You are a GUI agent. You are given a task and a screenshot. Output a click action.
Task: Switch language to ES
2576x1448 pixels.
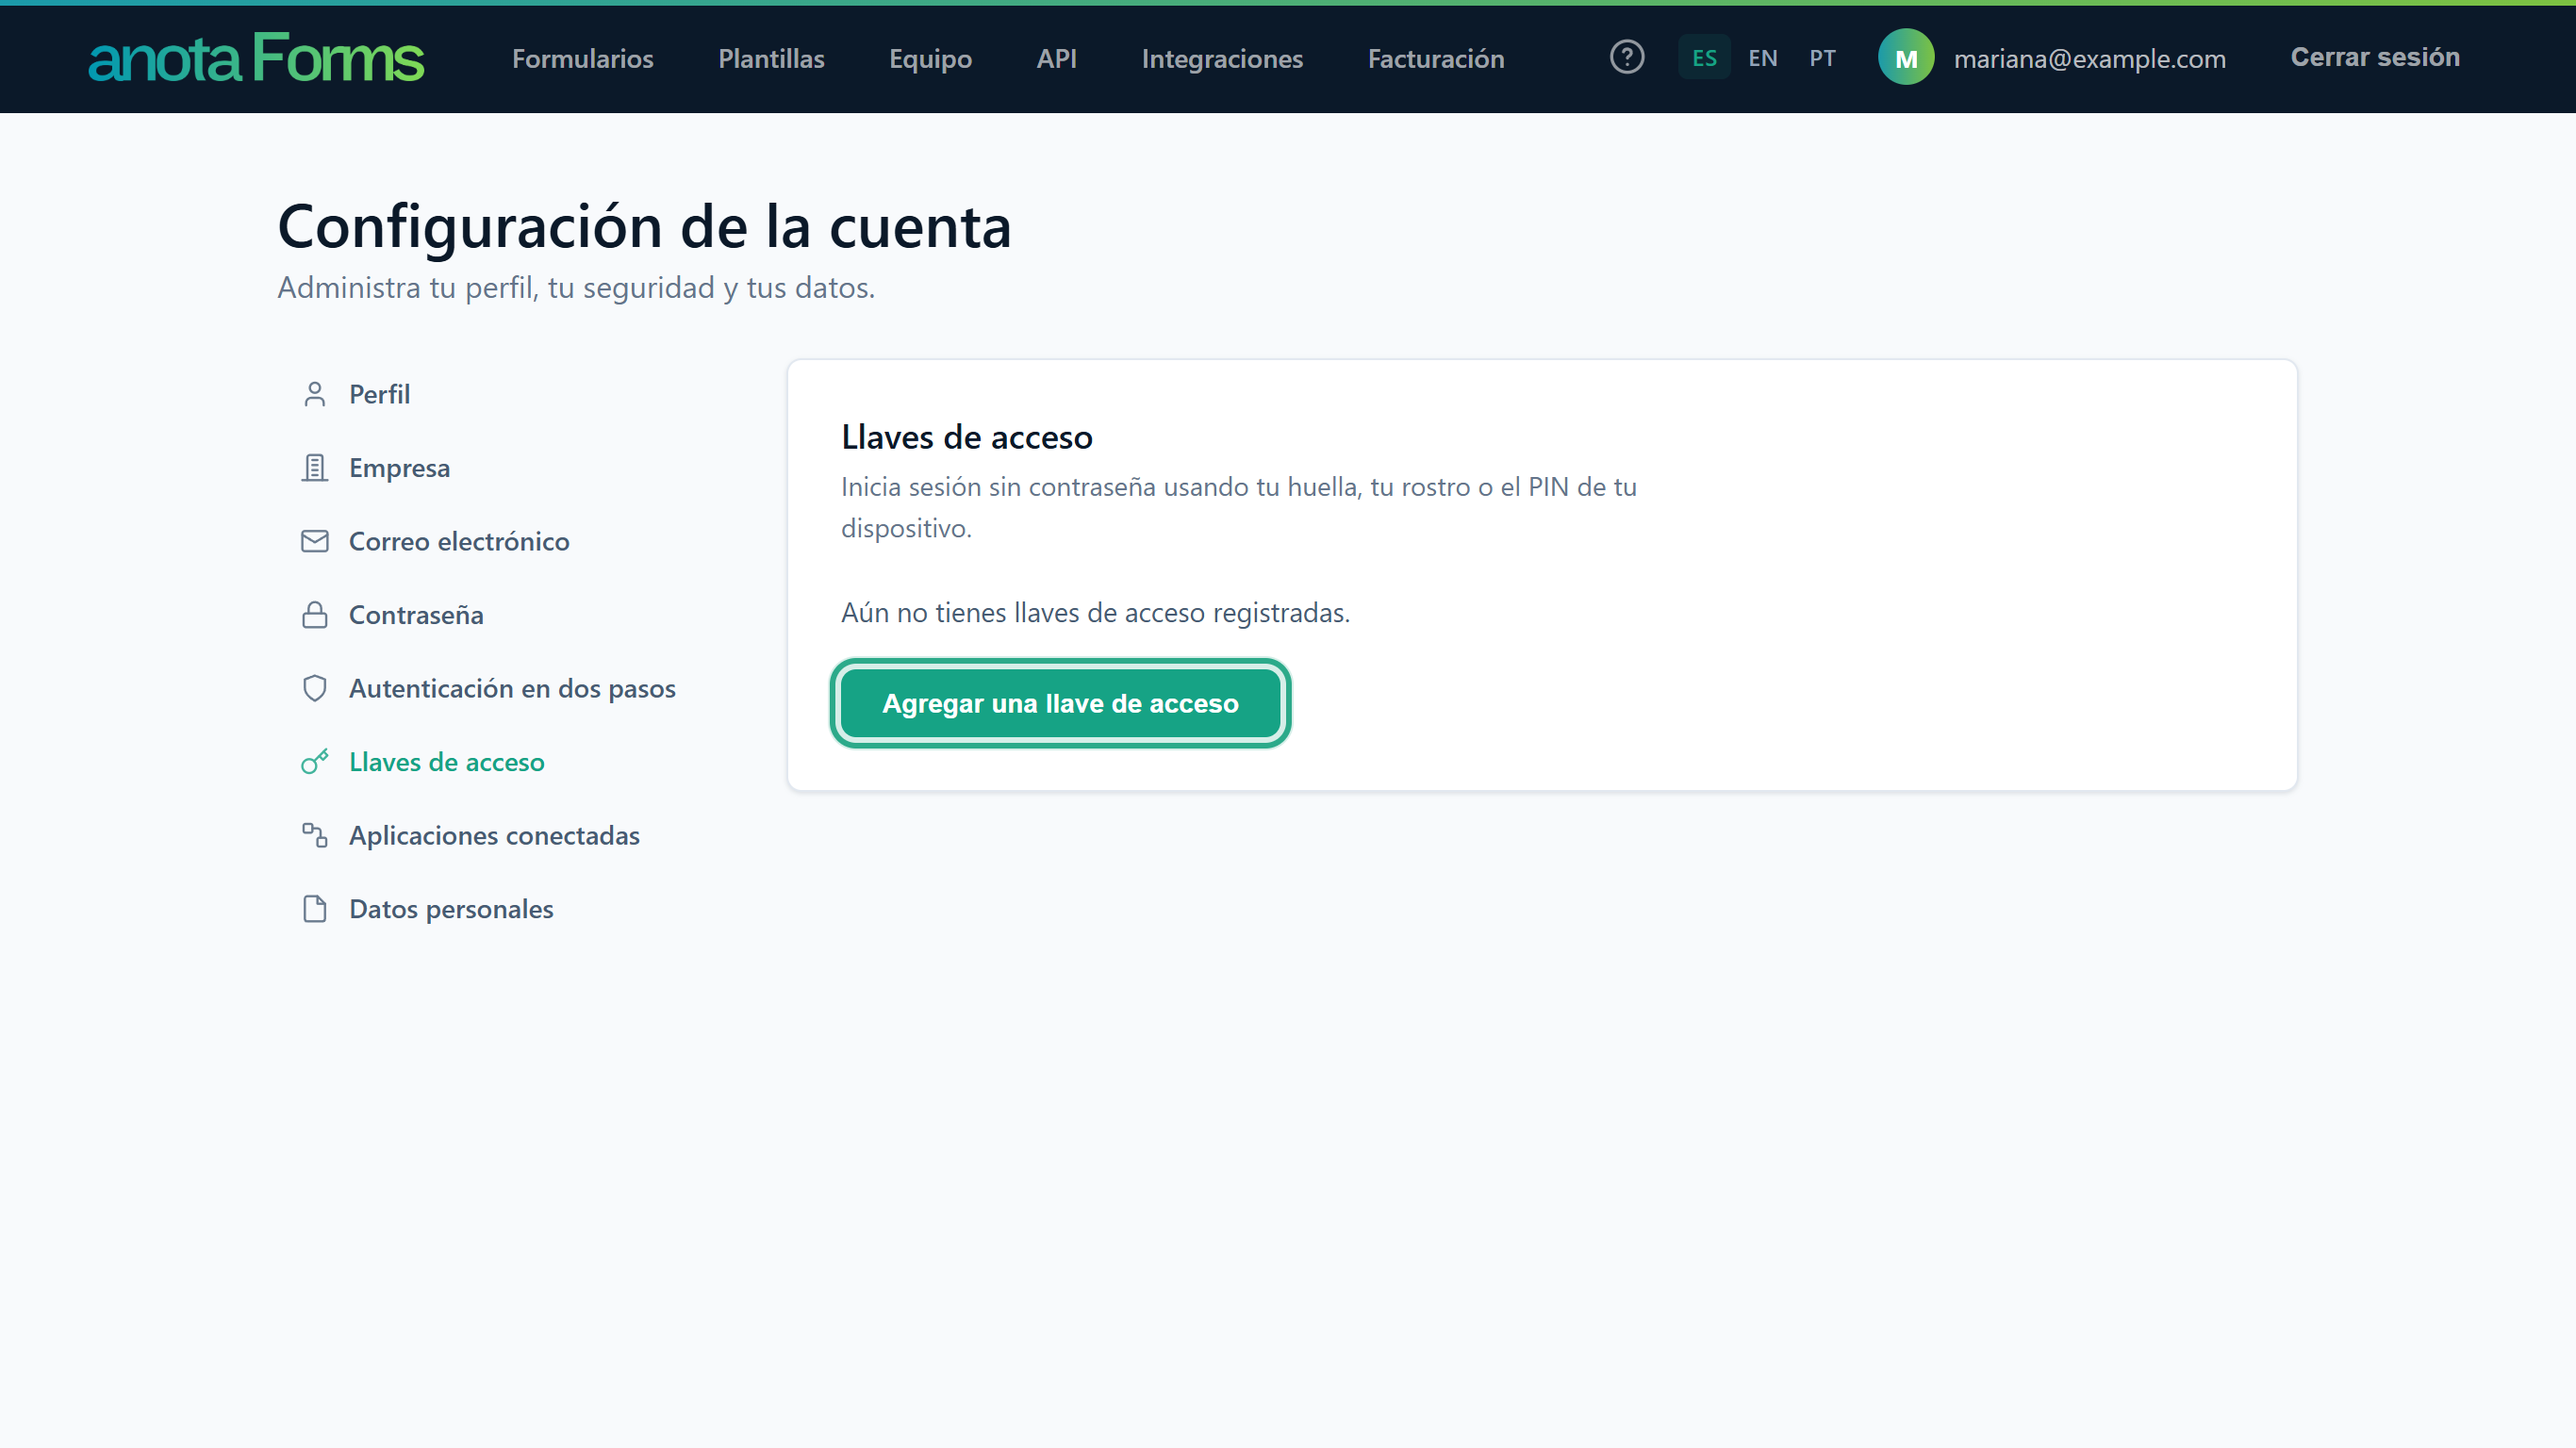pyautogui.click(x=1704, y=58)
